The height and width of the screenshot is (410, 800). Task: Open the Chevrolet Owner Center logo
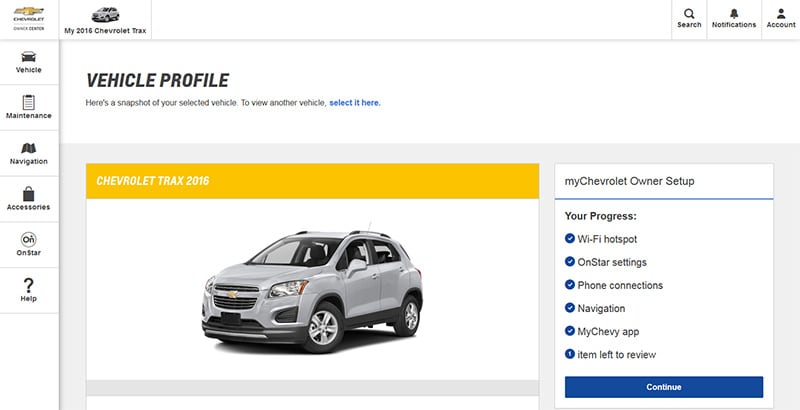tap(29, 19)
